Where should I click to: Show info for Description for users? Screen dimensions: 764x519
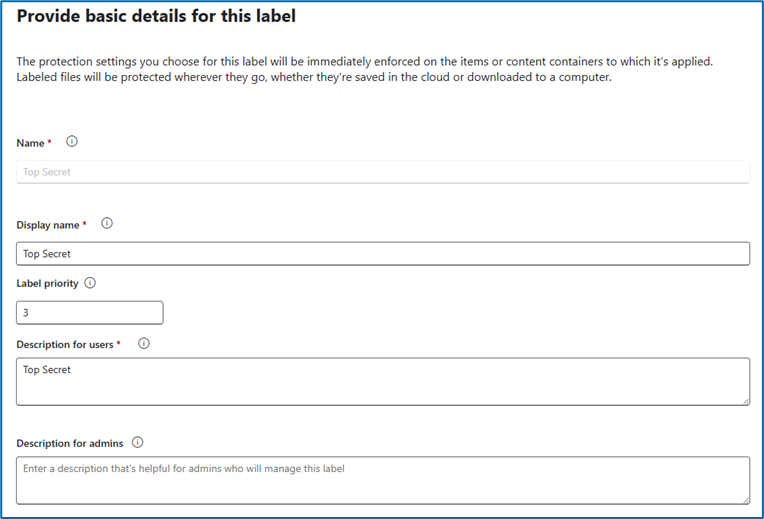click(x=143, y=344)
